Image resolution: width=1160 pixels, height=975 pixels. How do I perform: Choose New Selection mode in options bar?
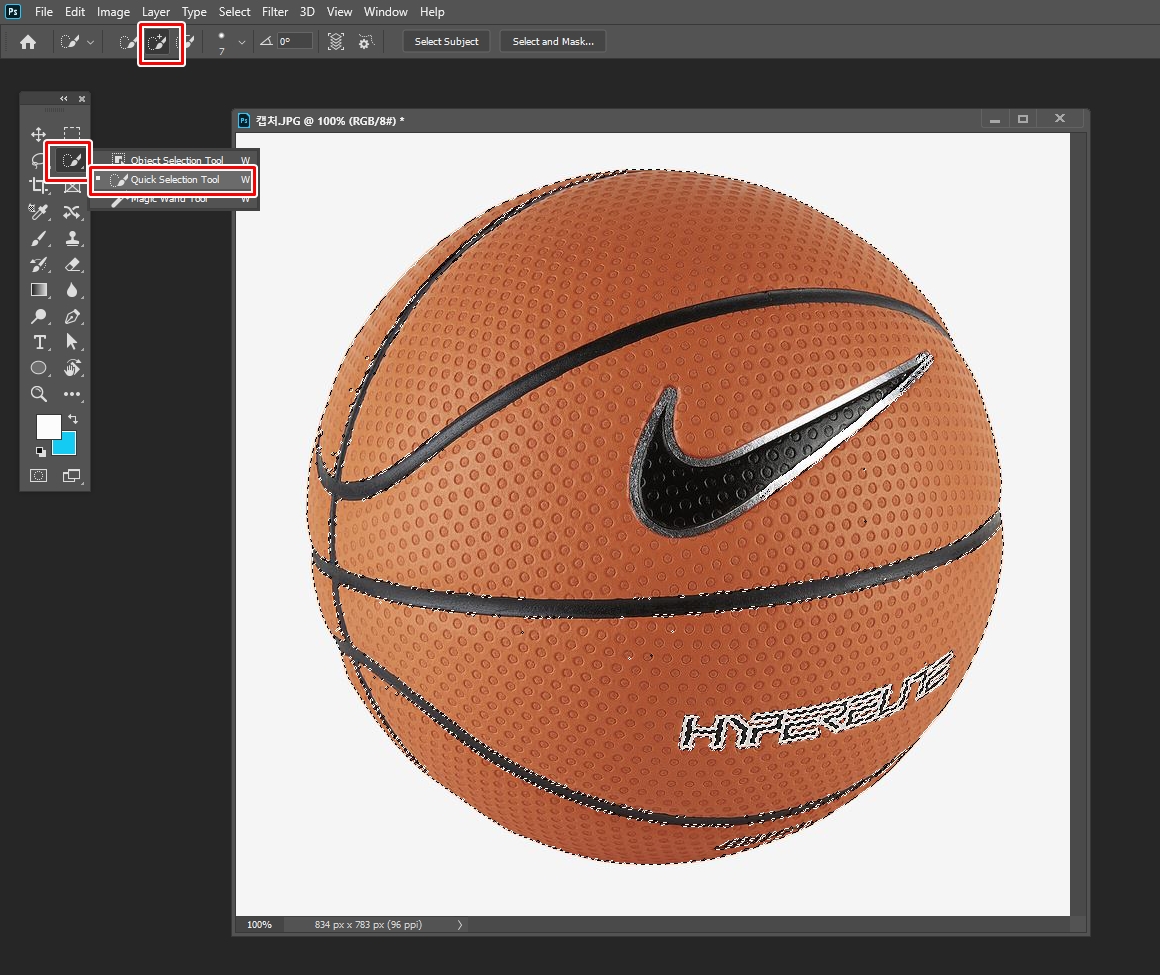coord(128,42)
